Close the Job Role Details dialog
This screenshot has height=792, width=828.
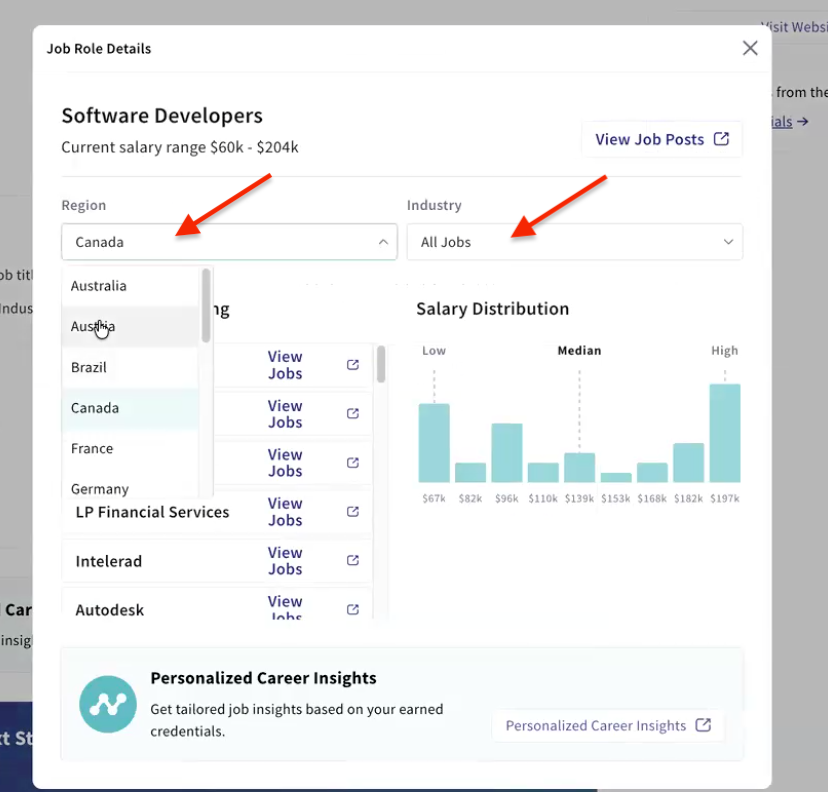pyautogui.click(x=750, y=48)
